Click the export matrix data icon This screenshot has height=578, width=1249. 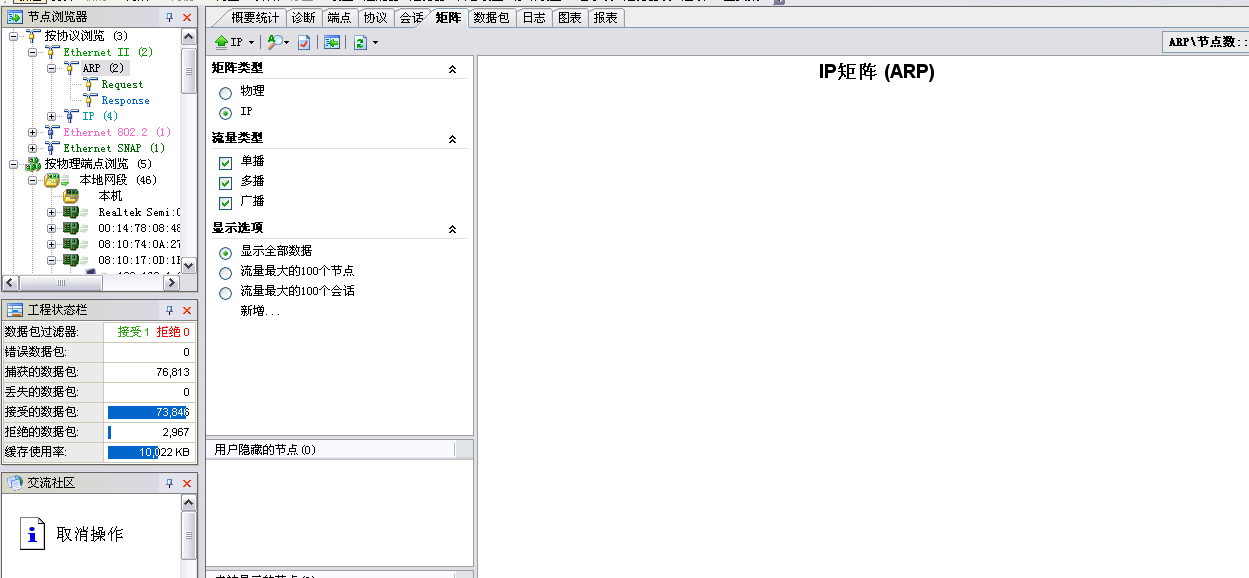click(x=330, y=42)
